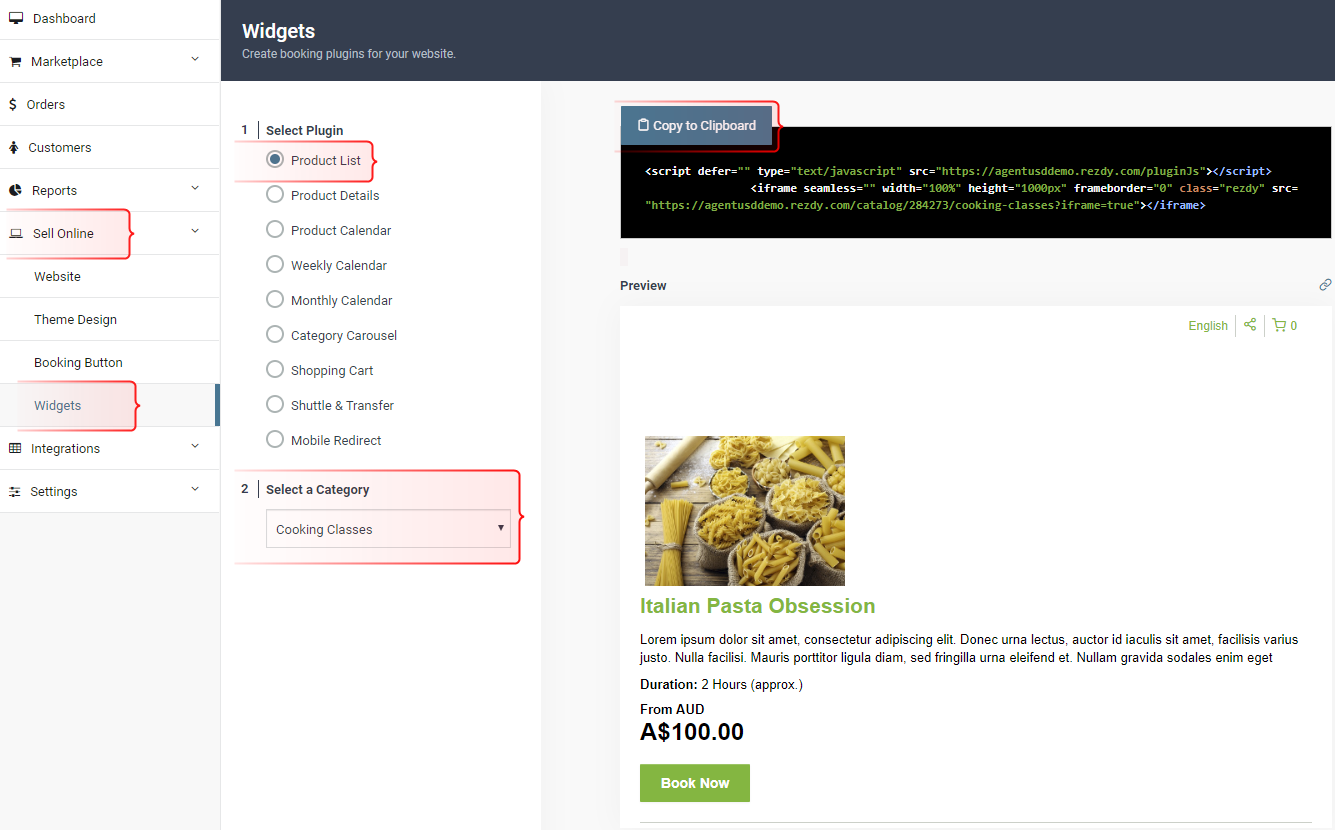The image size is (1335, 830).
Task: Expand the Marketplace menu chevron
Action: (195, 60)
